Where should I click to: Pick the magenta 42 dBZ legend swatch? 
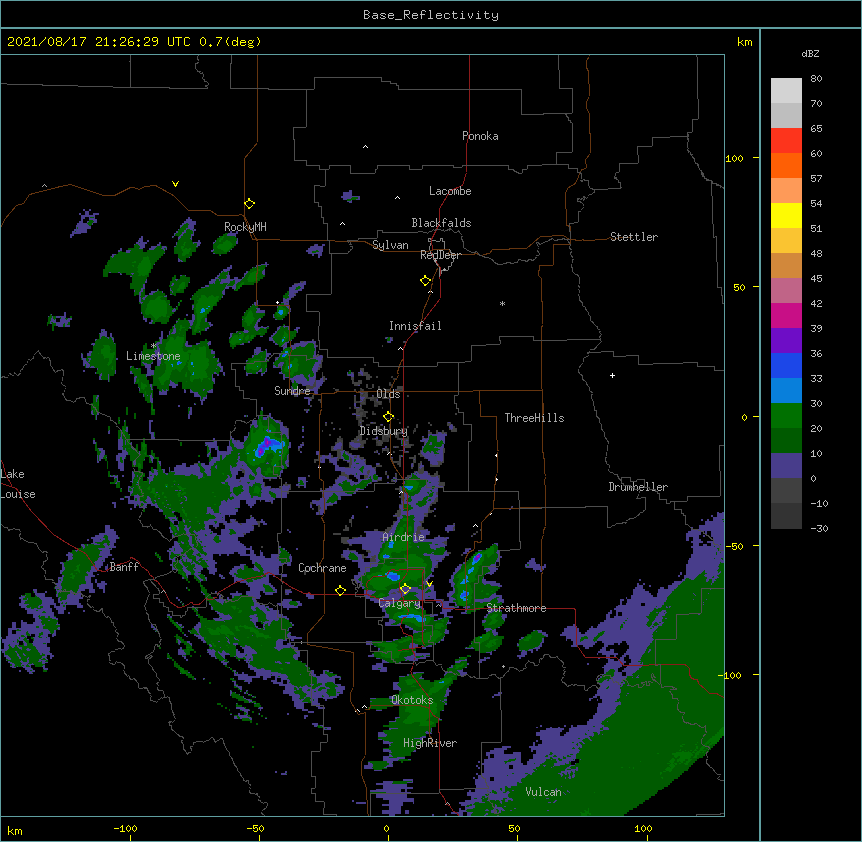(x=786, y=315)
